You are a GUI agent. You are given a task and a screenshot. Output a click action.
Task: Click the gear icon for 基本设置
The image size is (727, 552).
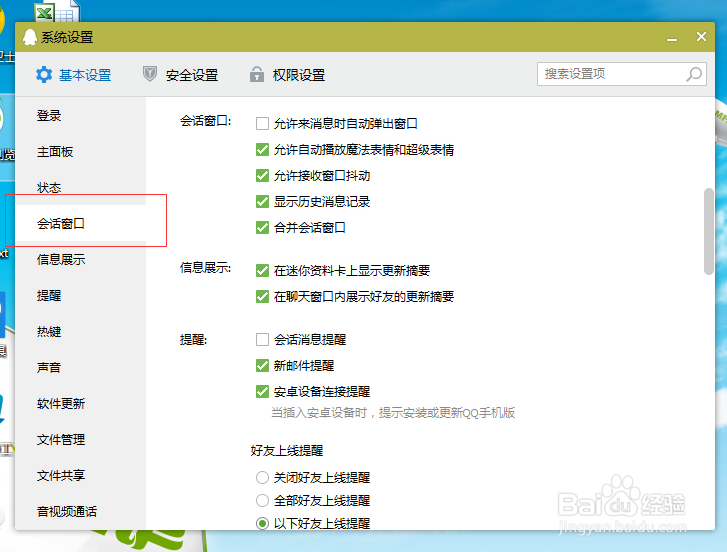click(44, 75)
